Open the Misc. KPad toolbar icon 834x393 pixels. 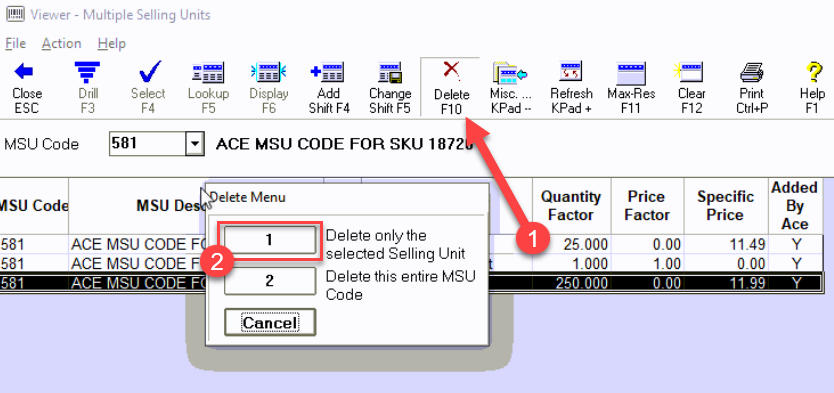point(510,73)
